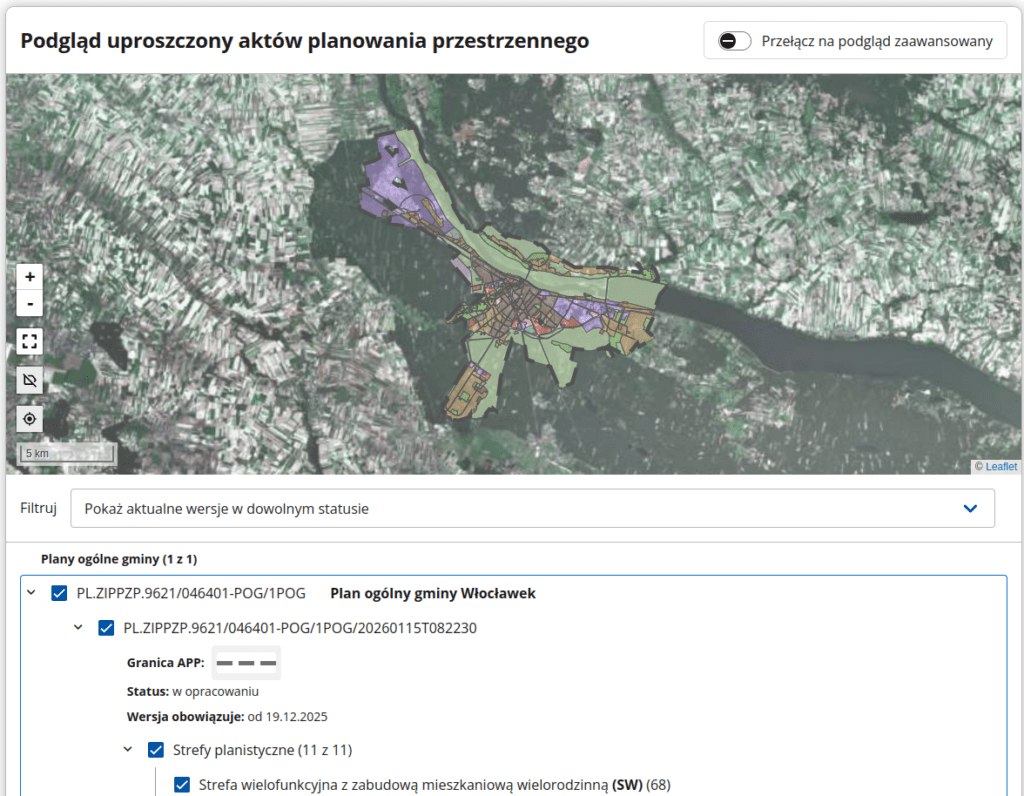The width and height of the screenshot is (1024, 796).
Task: Uncheck PL.ZIPPZP.9621/046401-POG/1POG plan checkbox
Action: [59, 593]
